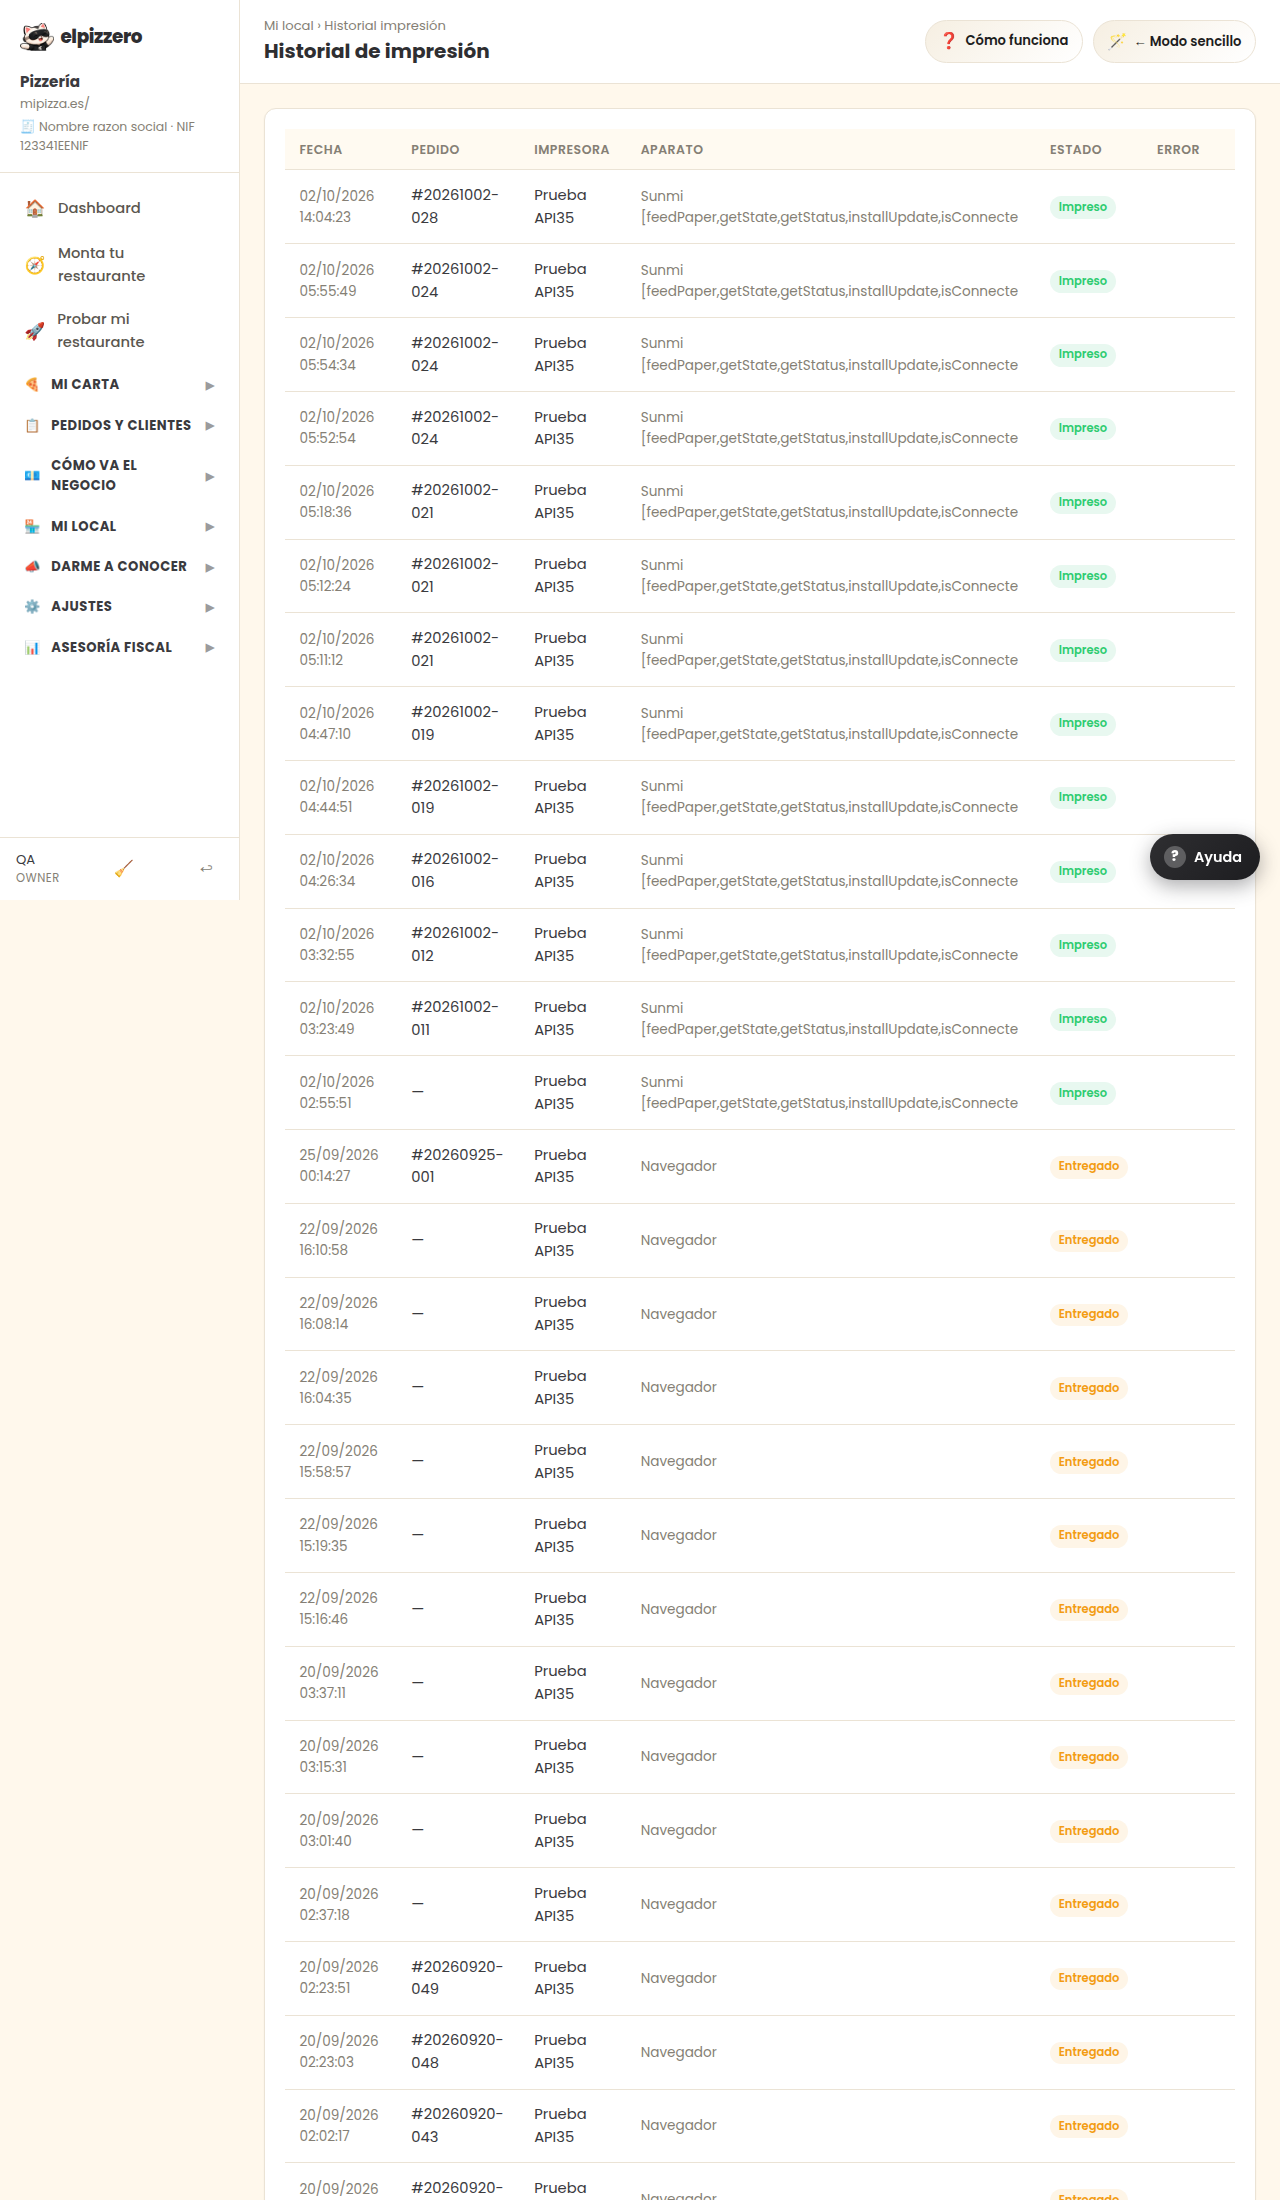Click the mipizza.es/ link under Pizzería

coord(54,103)
